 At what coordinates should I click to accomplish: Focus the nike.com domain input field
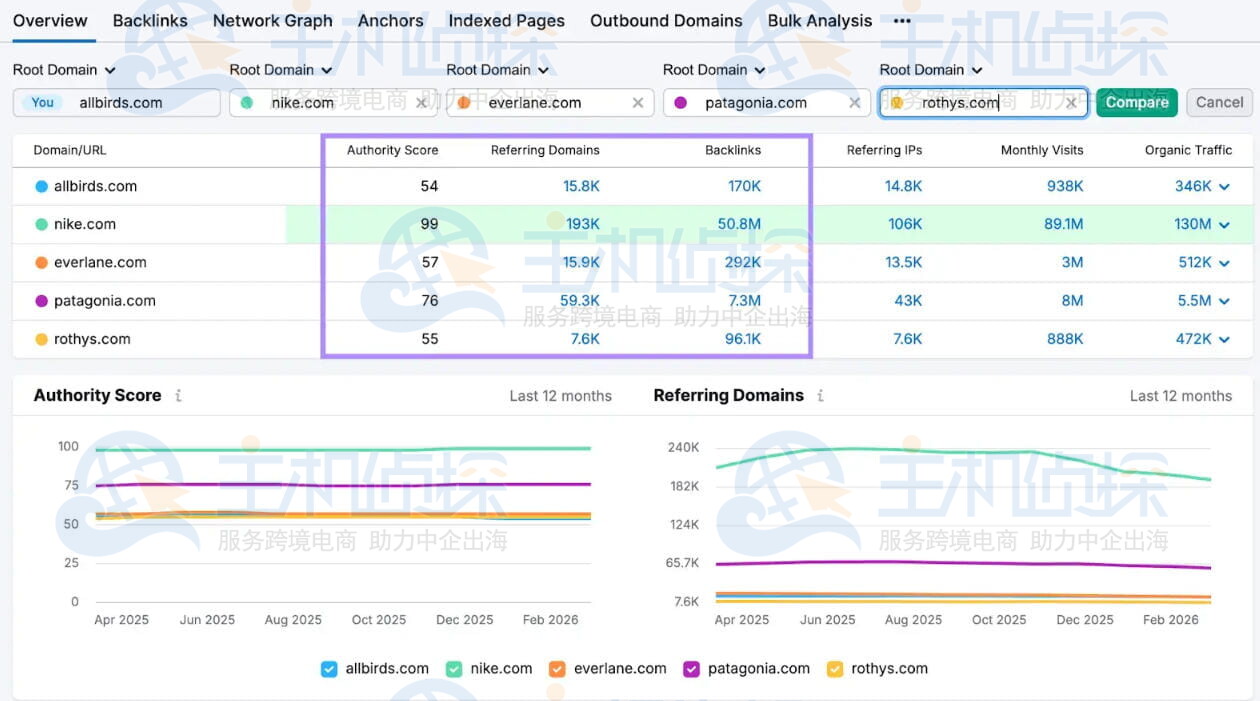click(333, 102)
